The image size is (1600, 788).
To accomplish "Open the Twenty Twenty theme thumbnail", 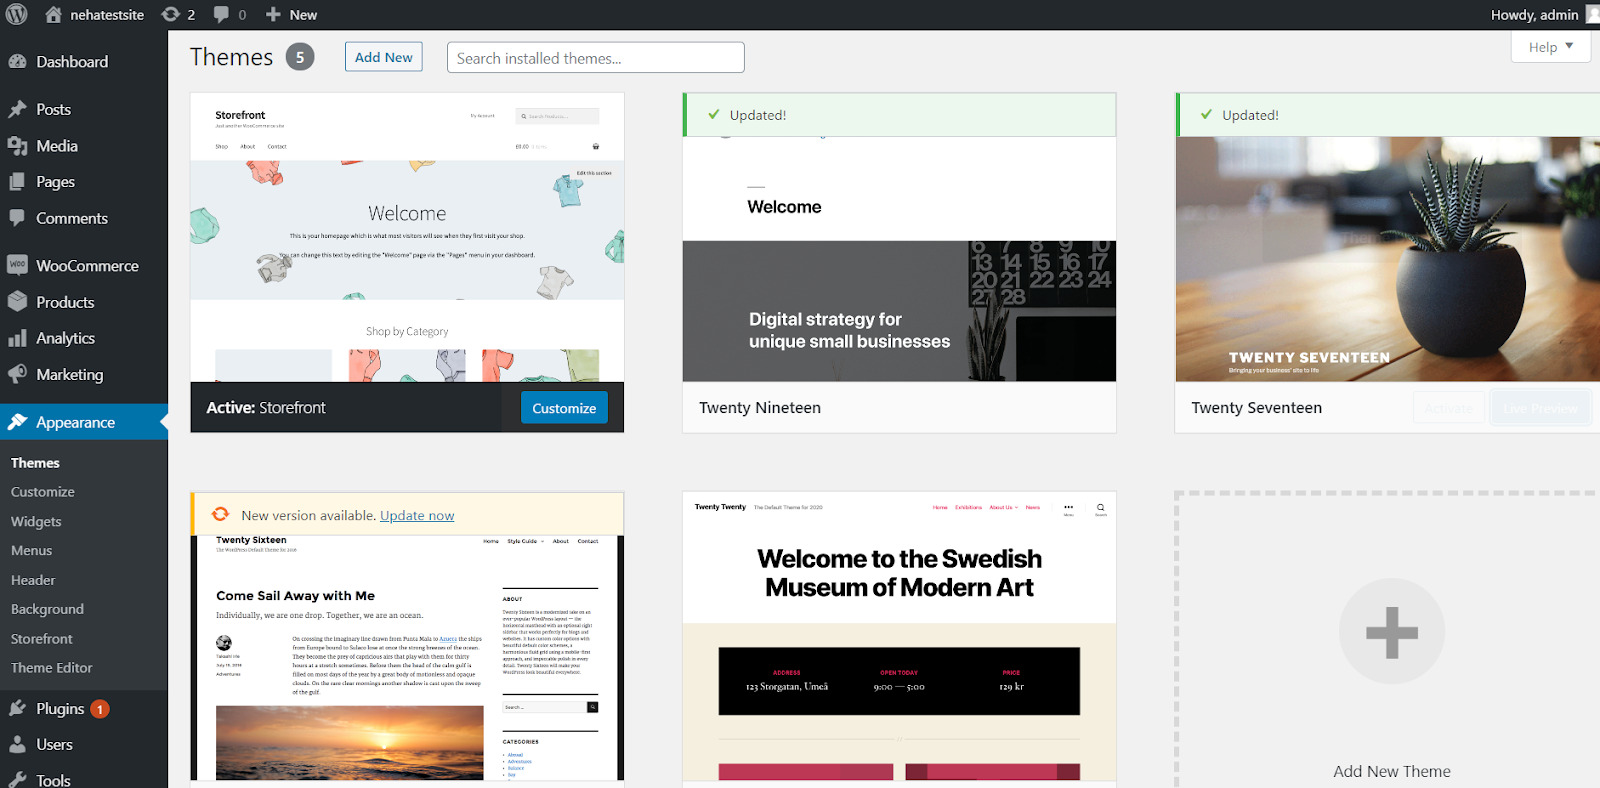I will (899, 636).
